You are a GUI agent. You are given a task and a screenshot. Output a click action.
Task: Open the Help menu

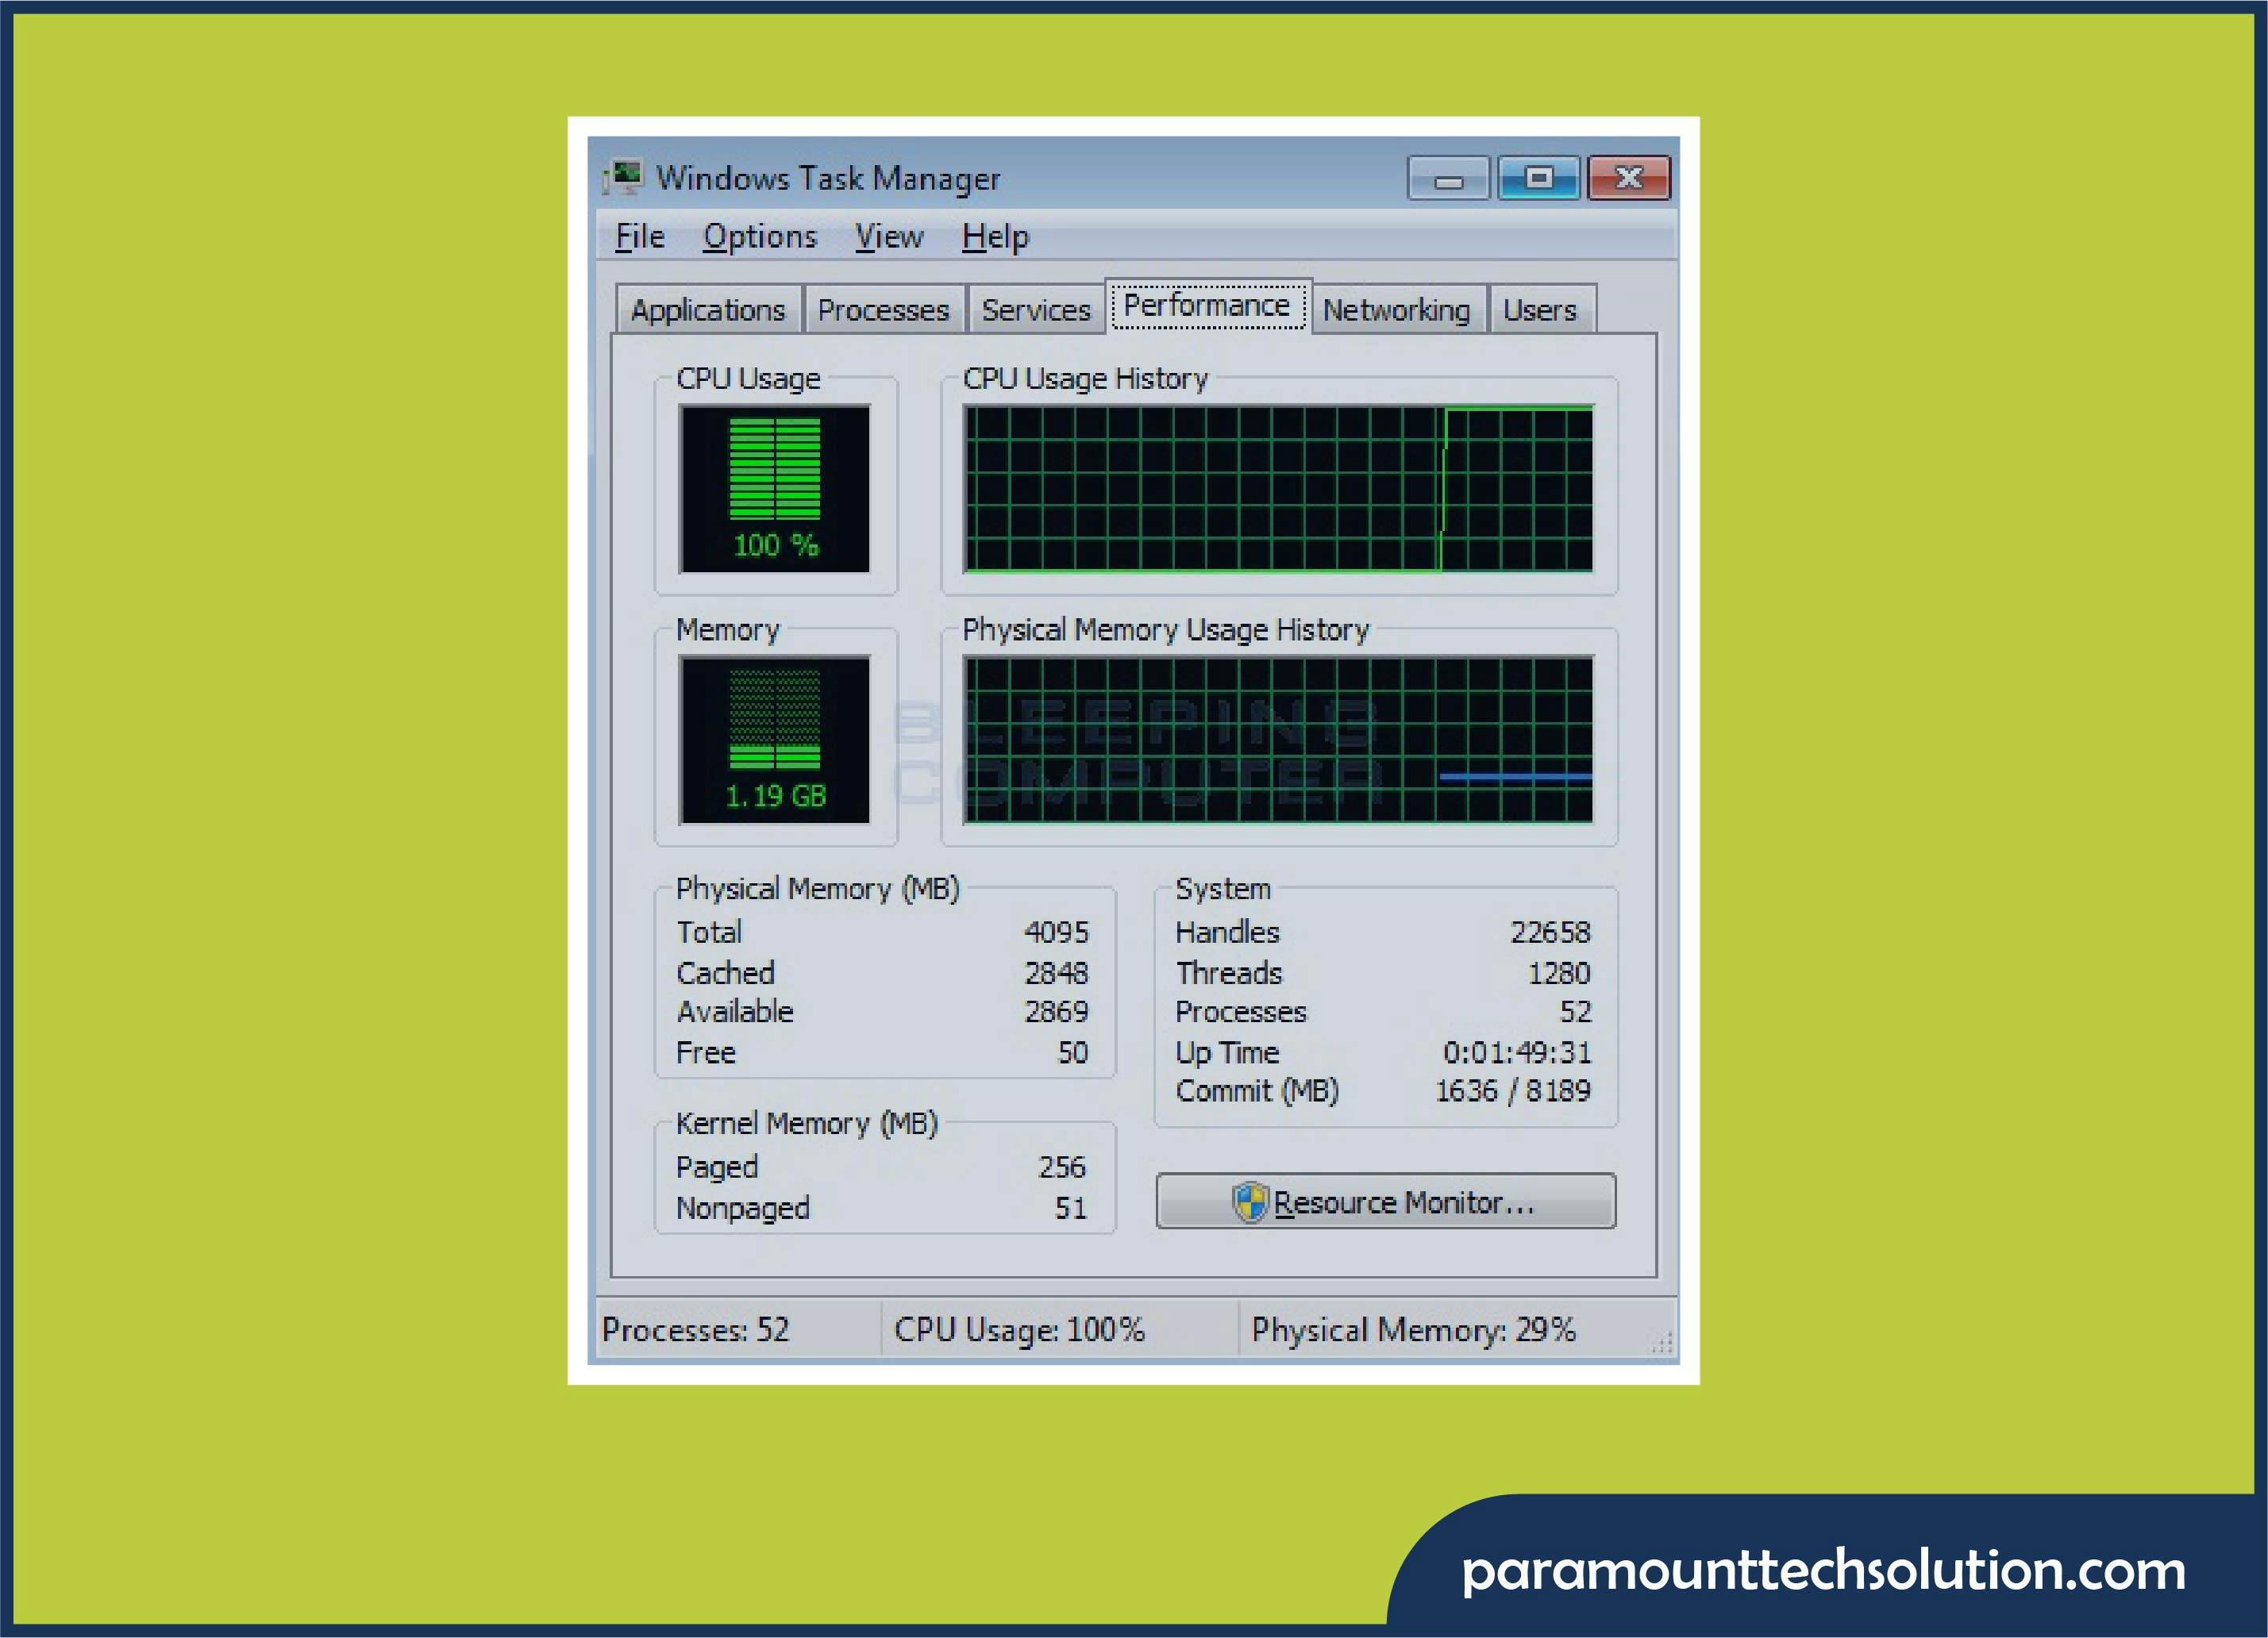[995, 237]
